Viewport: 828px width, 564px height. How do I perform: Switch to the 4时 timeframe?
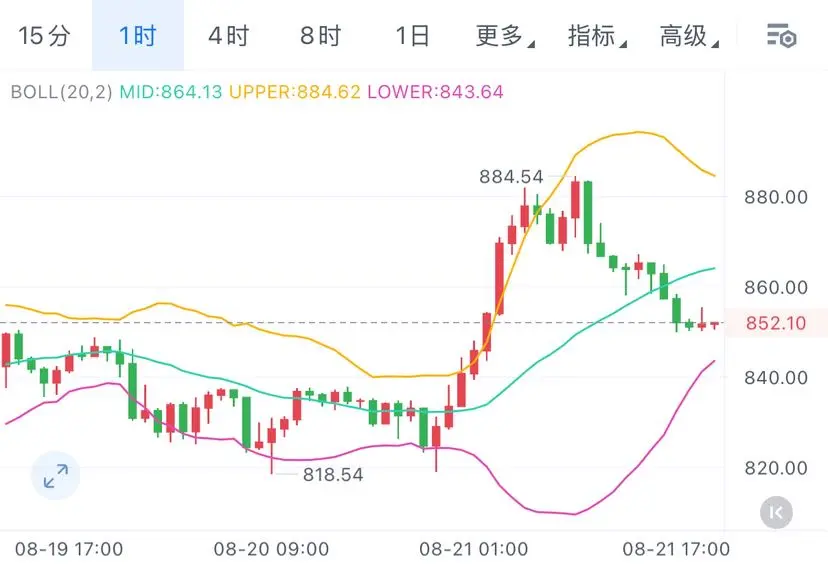[229, 36]
